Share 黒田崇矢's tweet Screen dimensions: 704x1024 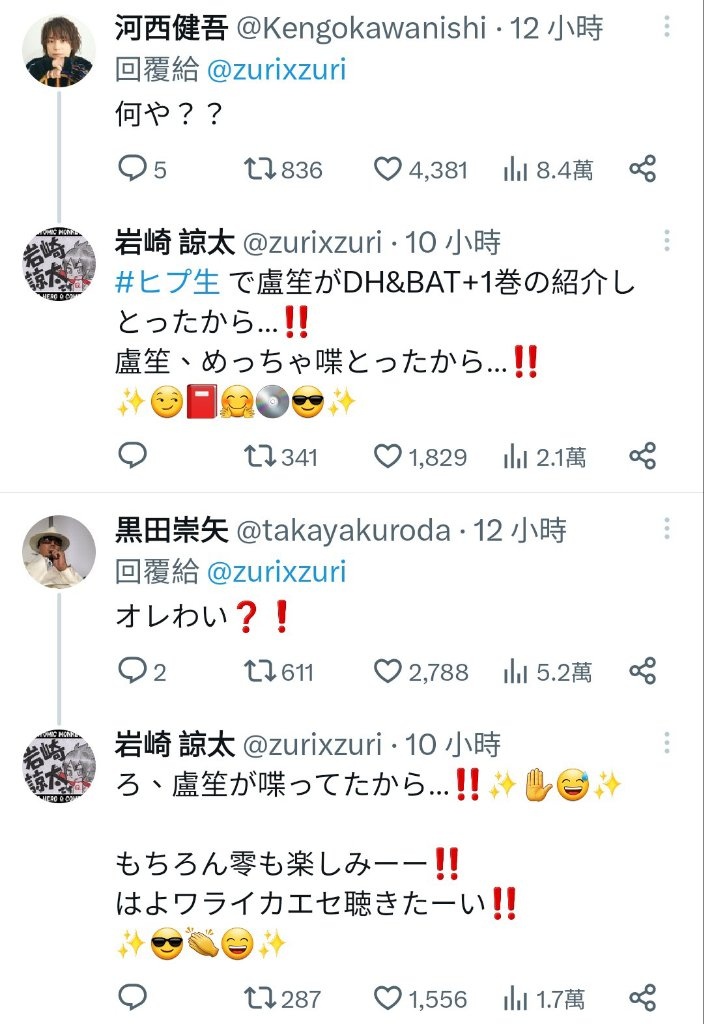(643, 671)
